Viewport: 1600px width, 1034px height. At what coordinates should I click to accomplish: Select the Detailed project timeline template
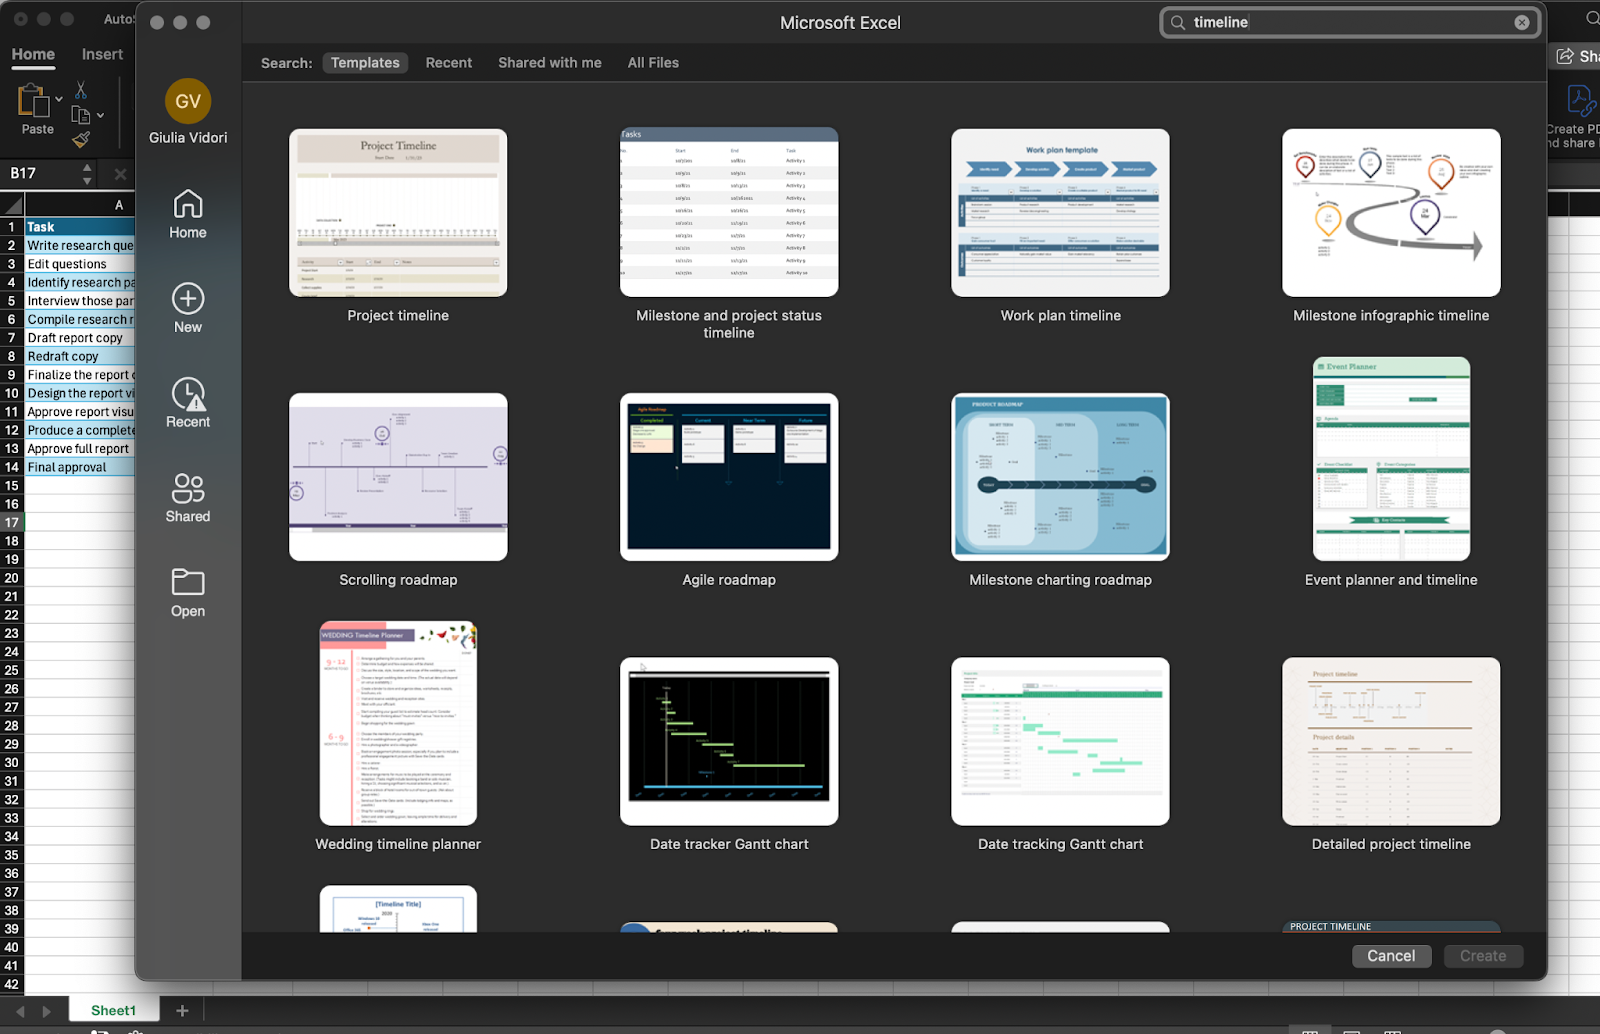(x=1391, y=741)
